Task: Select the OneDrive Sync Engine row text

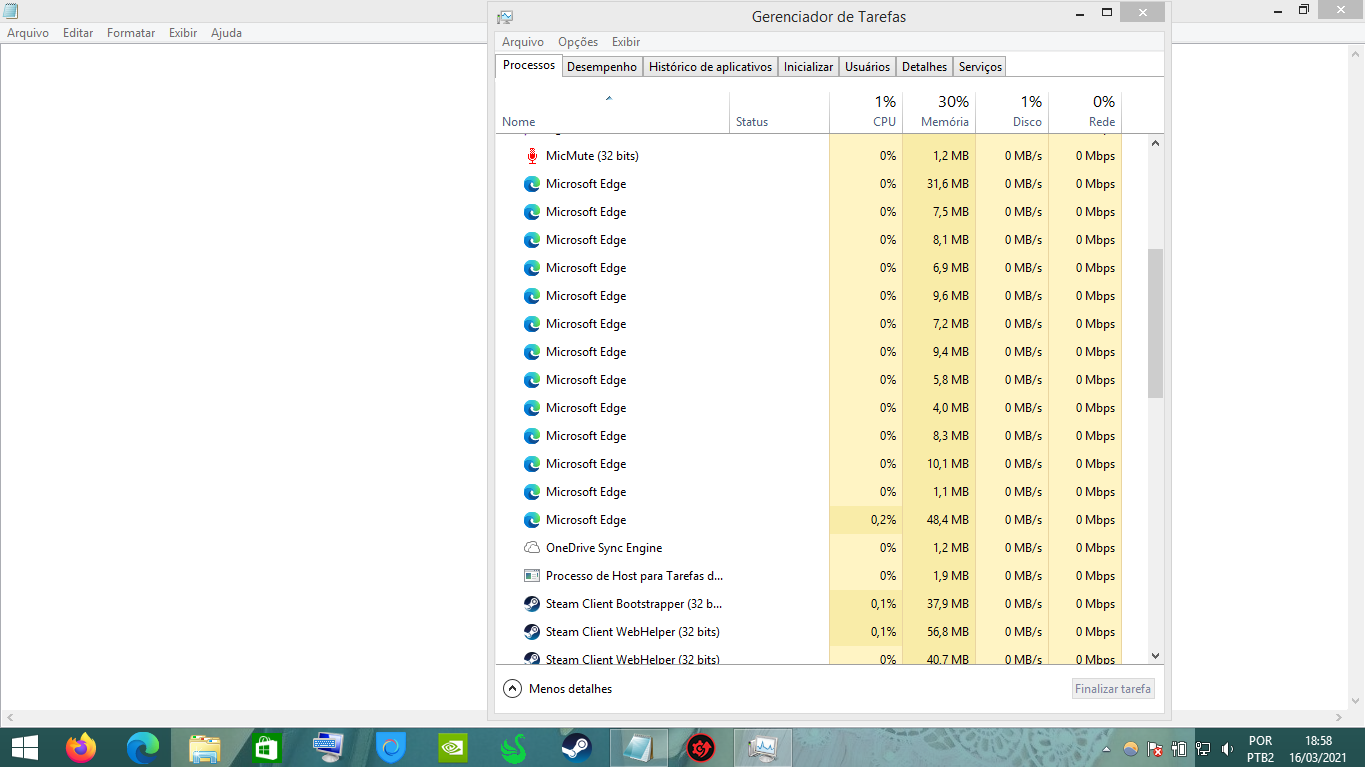Action: 604,548
